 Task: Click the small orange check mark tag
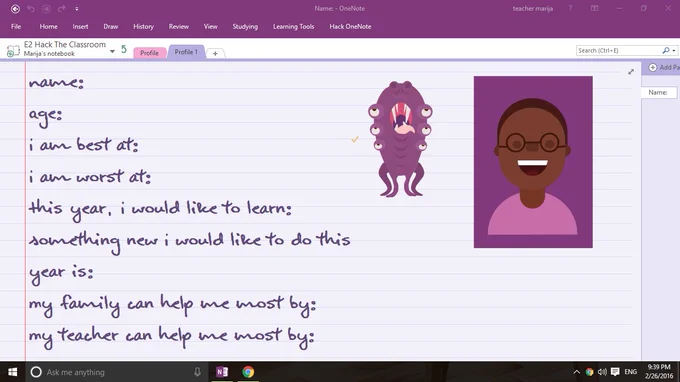pos(355,139)
